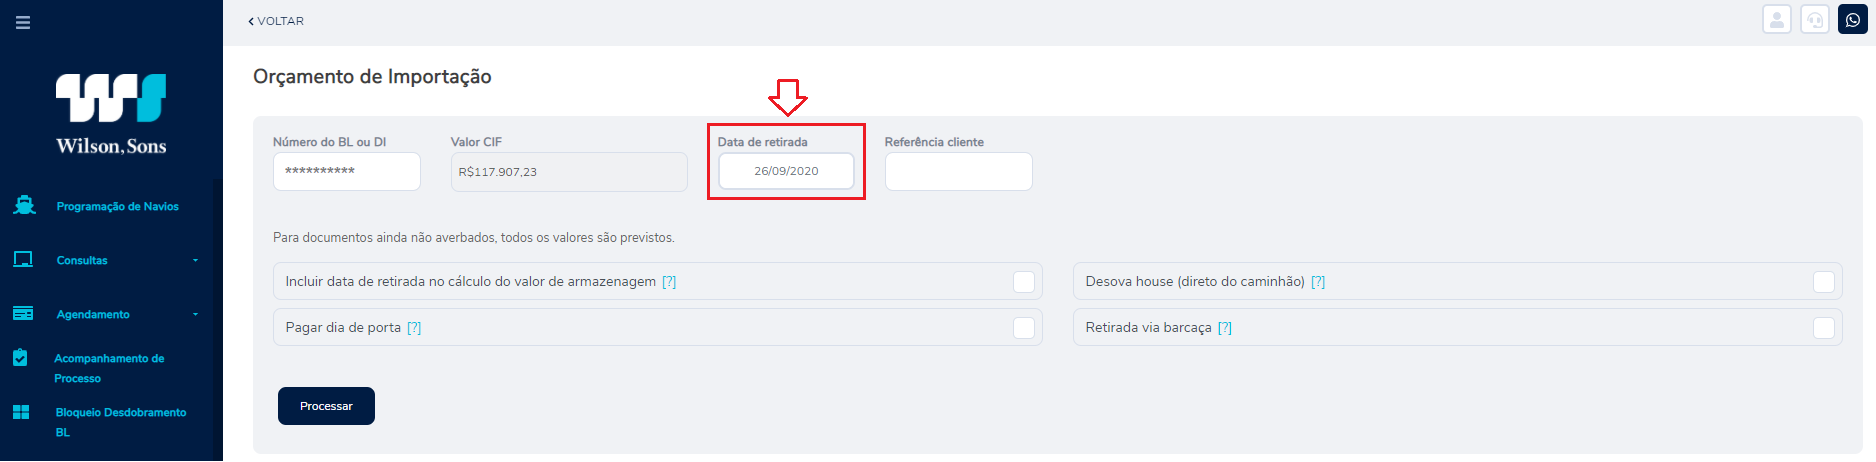Tick the Desova house checkbox
1876x462 pixels.
click(x=1824, y=282)
